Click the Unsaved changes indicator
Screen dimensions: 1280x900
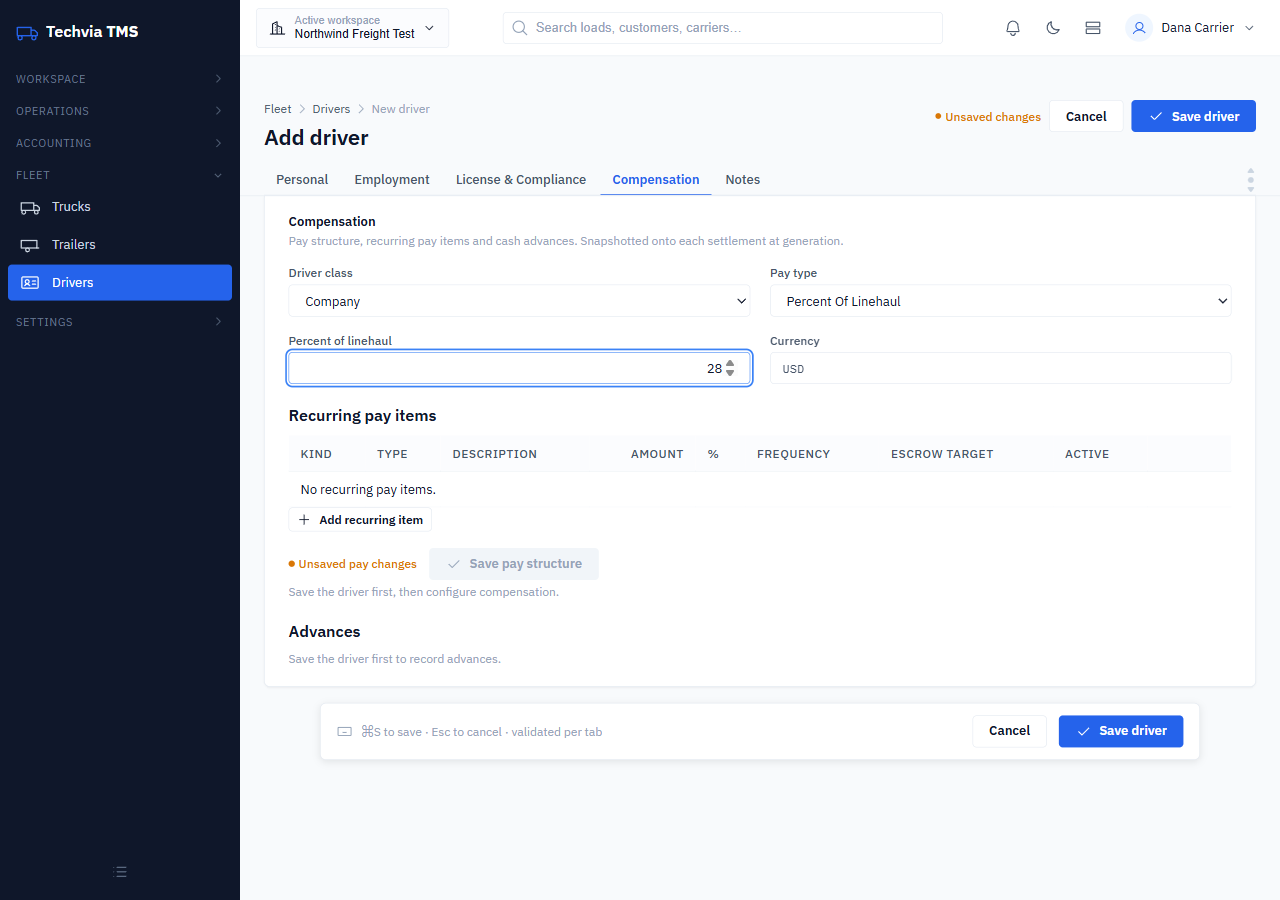(988, 117)
